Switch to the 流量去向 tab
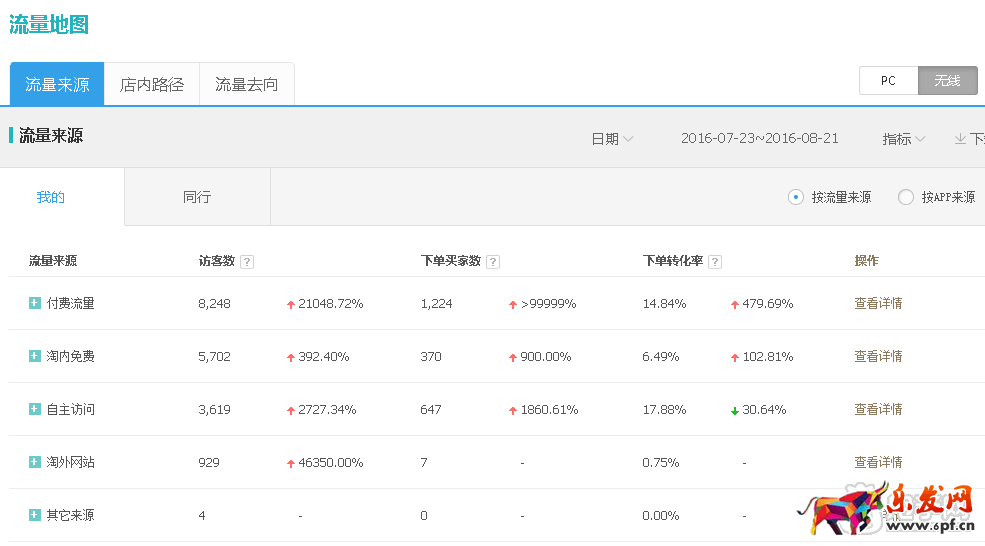Image resolution: width=985 pixels, height=546 pixels. pos(247,85)
